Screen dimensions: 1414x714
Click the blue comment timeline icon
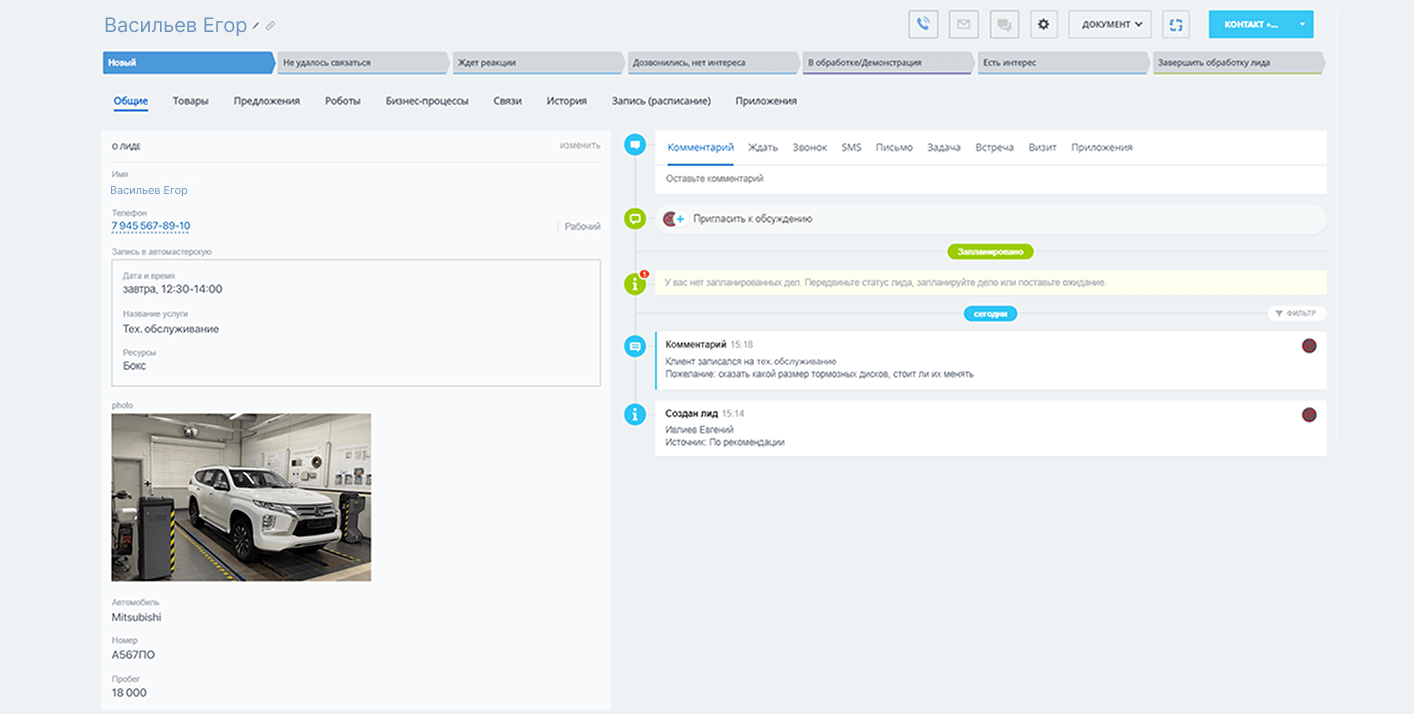point(634,145)
